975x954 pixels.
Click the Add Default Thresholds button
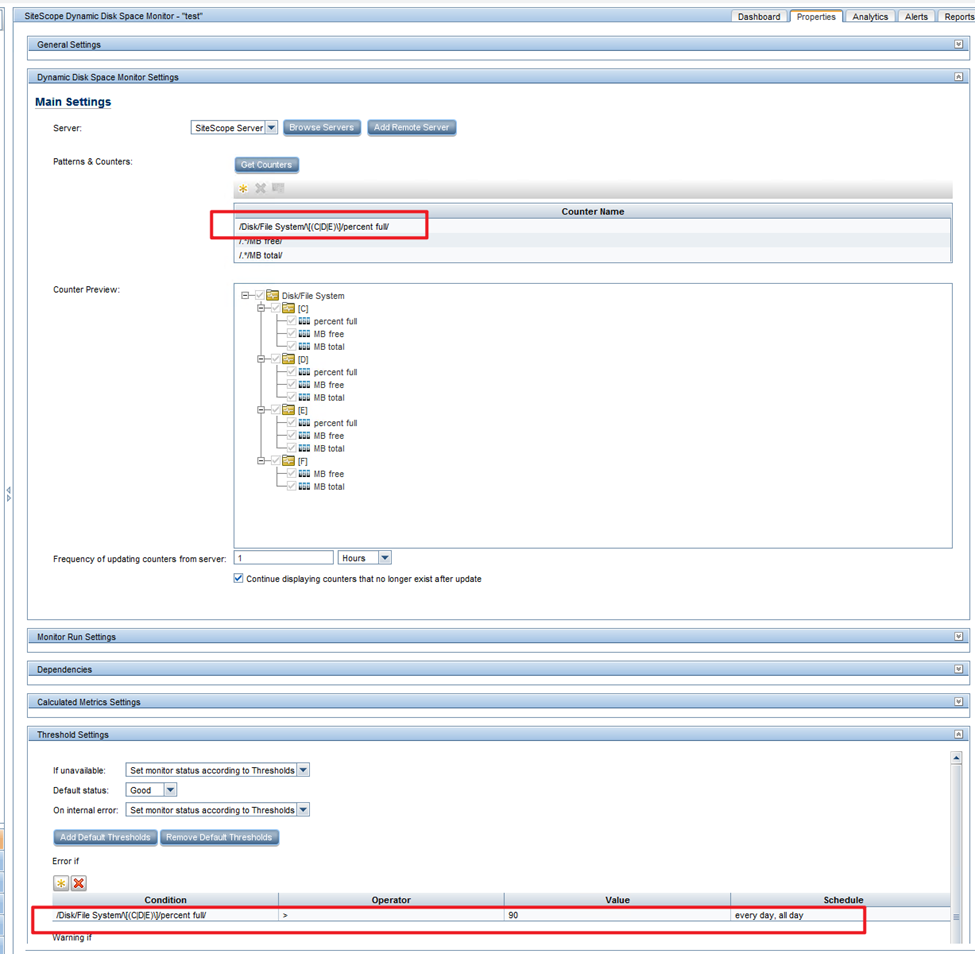[x=105, y=837]
